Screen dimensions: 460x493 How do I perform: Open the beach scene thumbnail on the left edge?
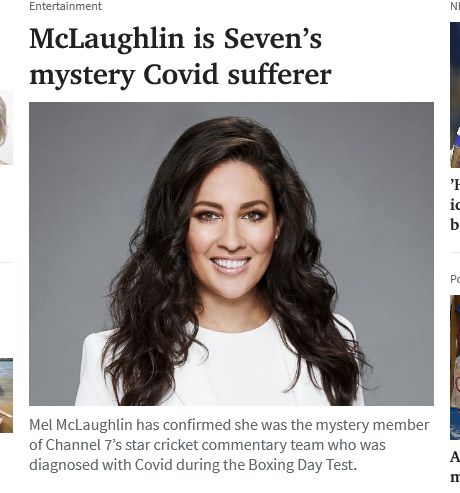coord(6,395)
